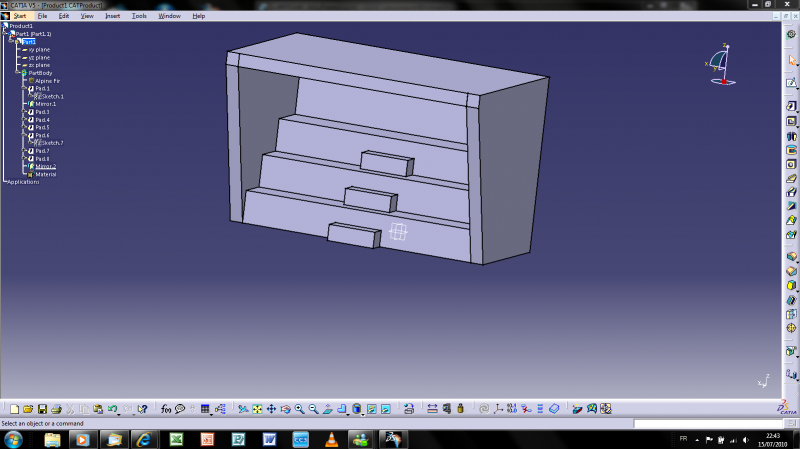Click the Fit All In view icon
800x449 pixels.
point(257,409)
